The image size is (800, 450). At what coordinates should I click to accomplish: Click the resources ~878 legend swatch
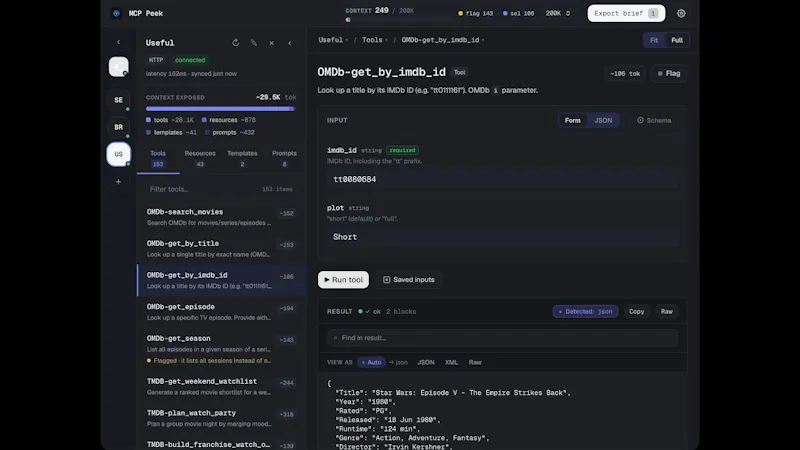coord(204,120)
